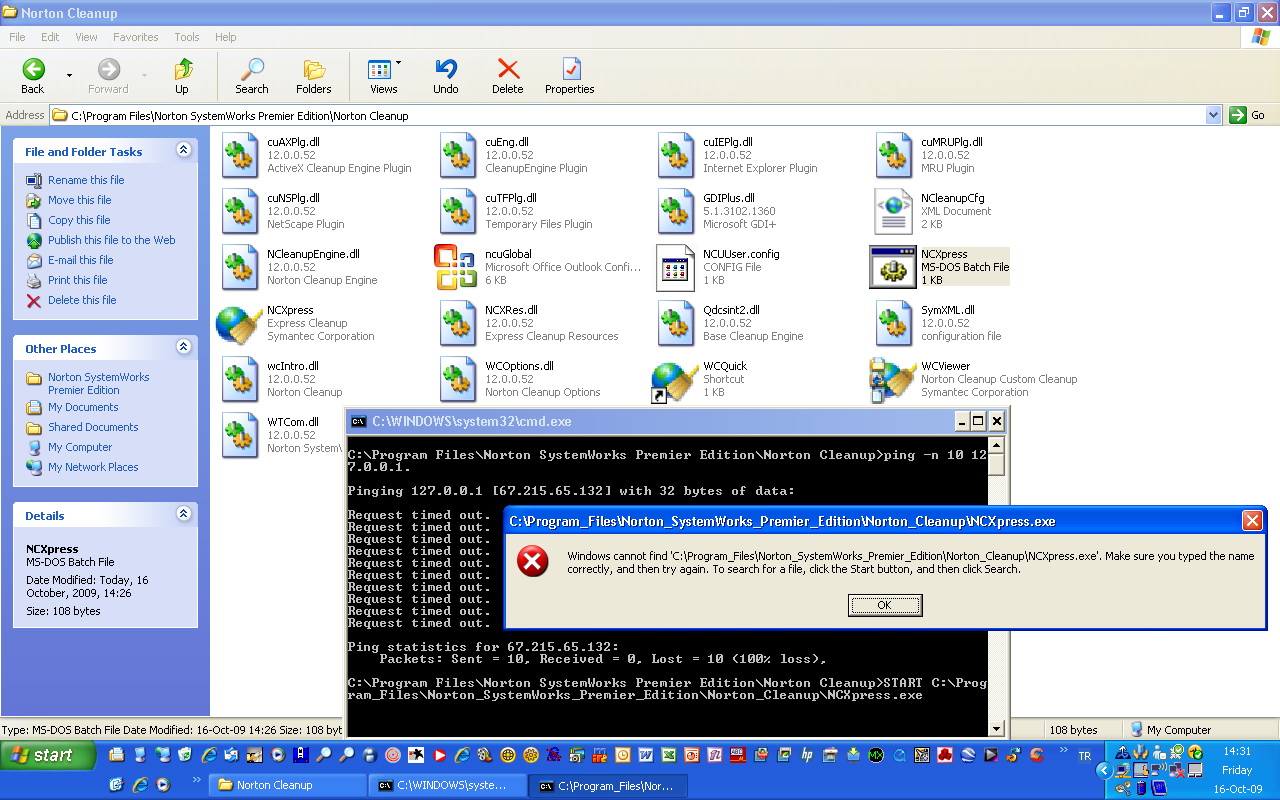The image size is (1280, 800).
Task: Open the Start menu
Action: pyautogui.click(x=48, y=755)
